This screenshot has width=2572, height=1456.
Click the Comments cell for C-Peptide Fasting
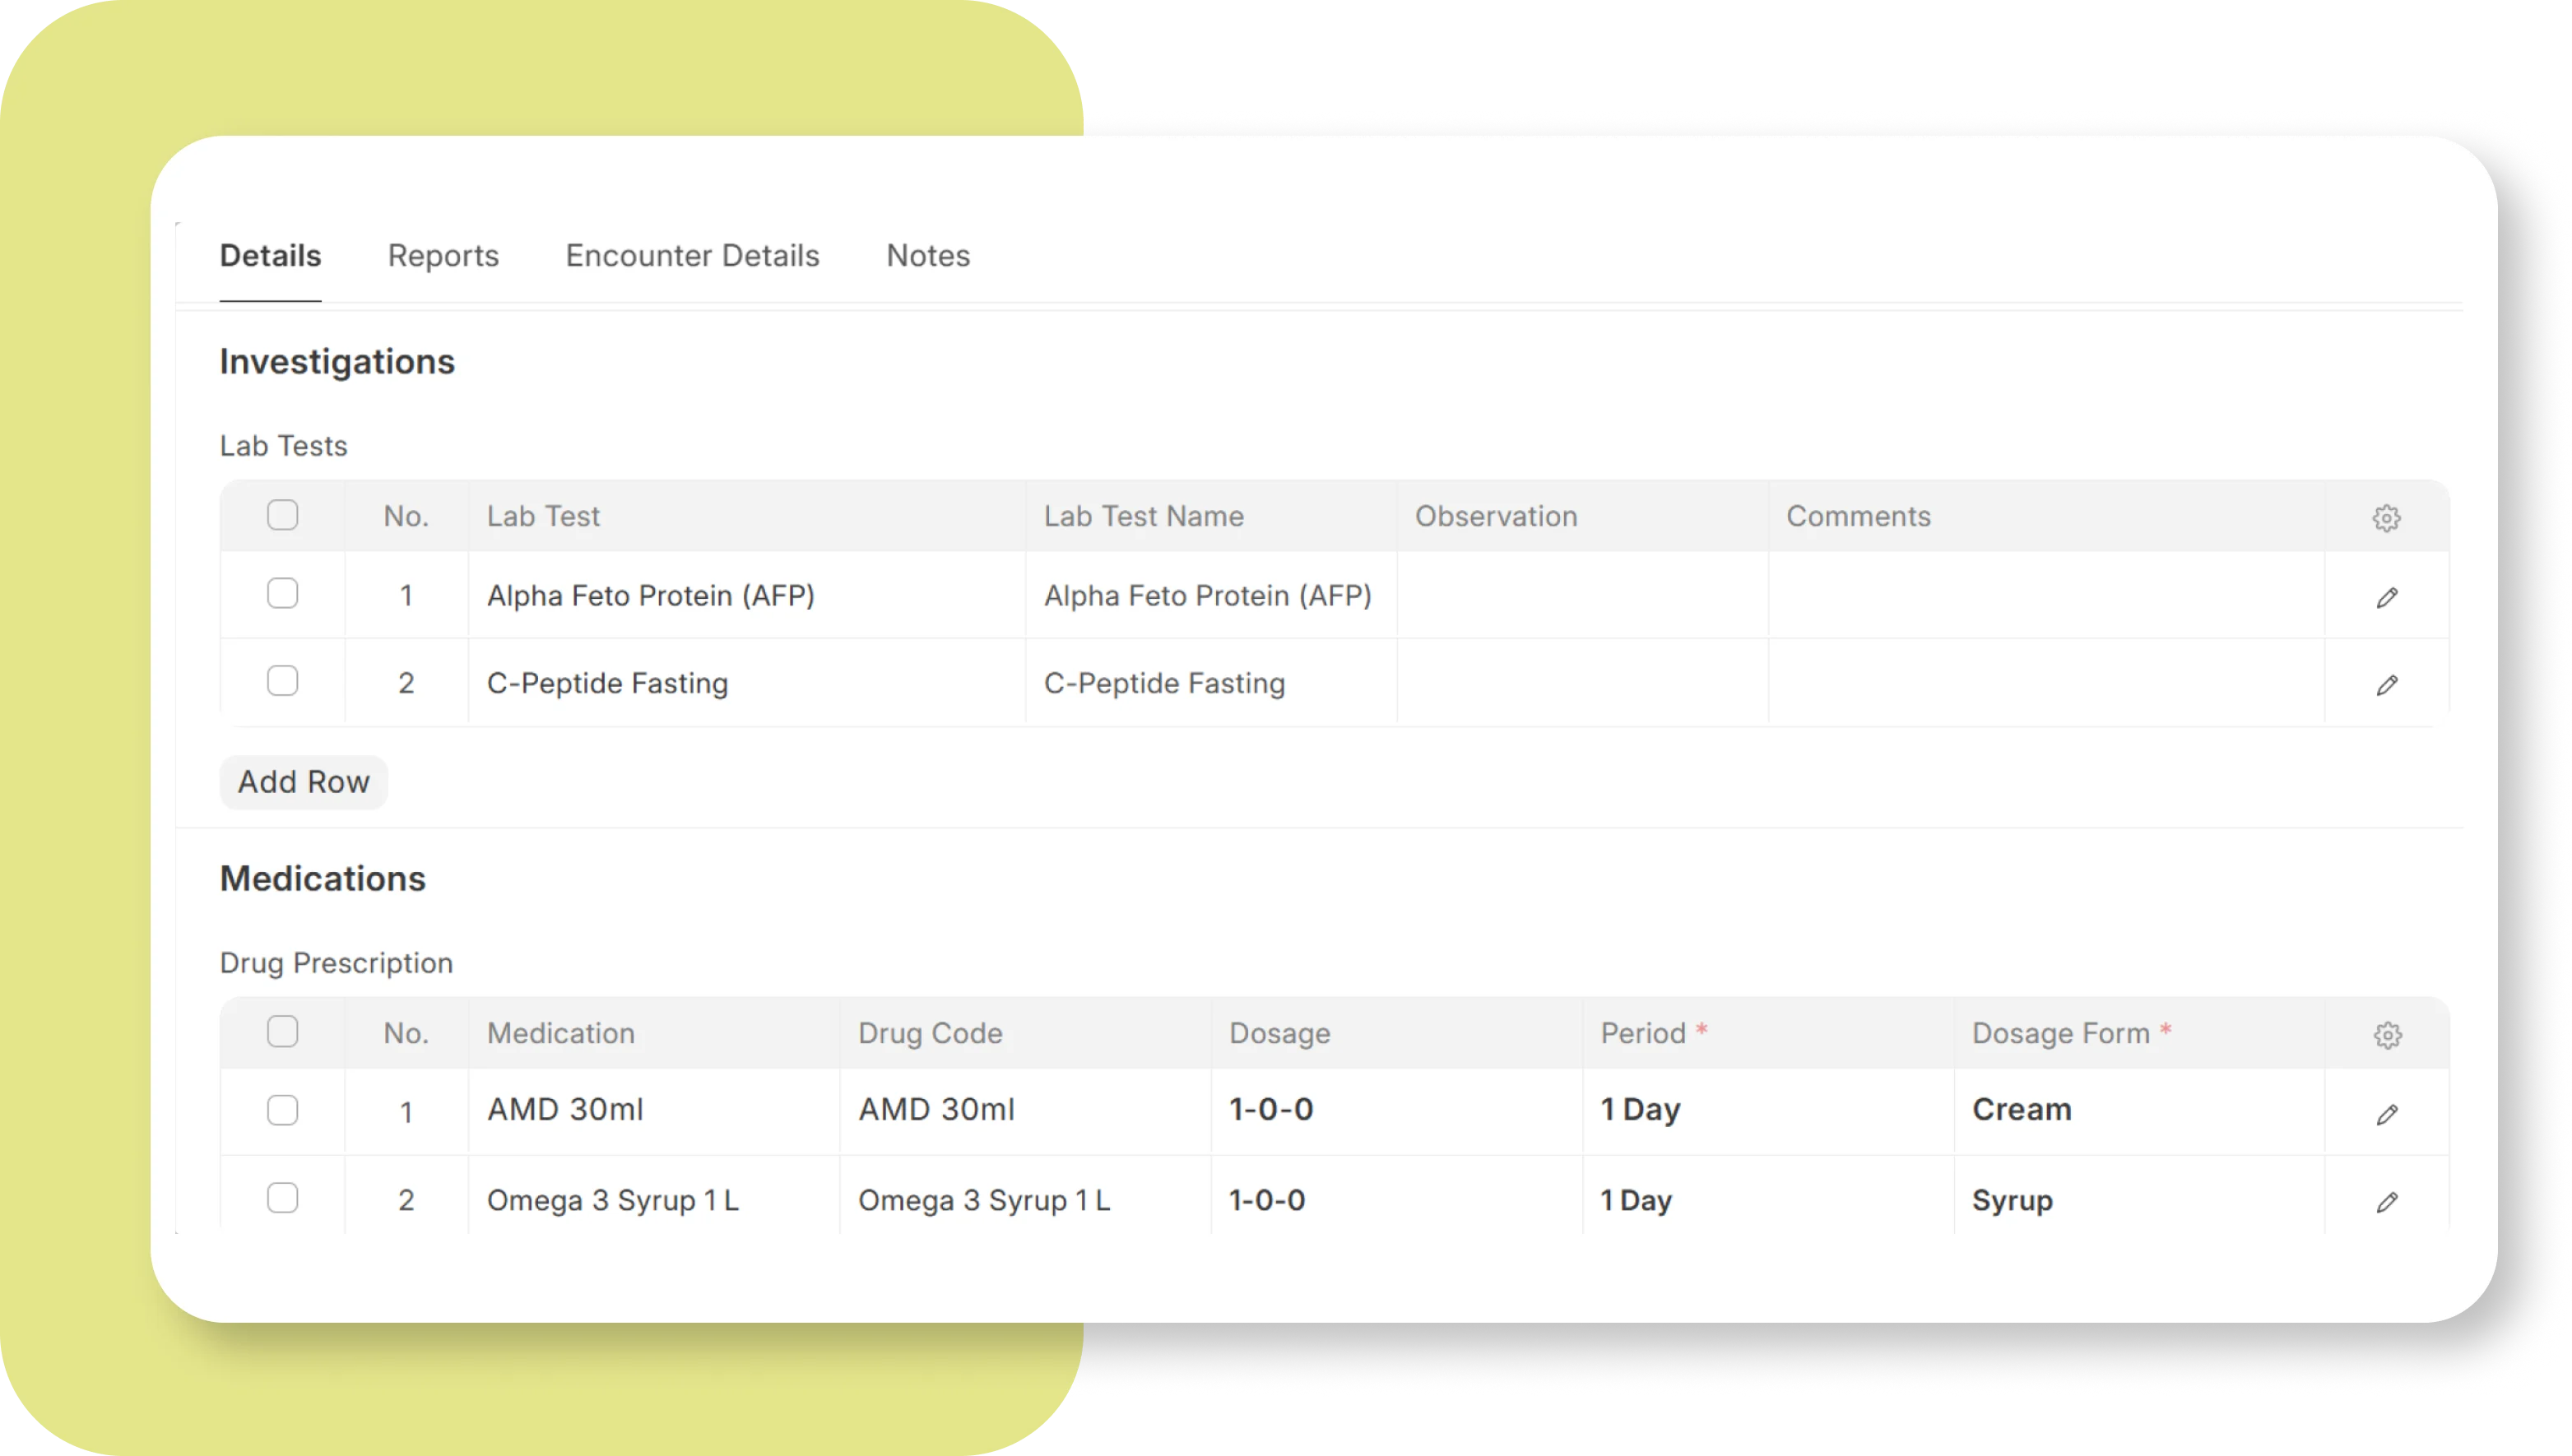point(2040,682)
